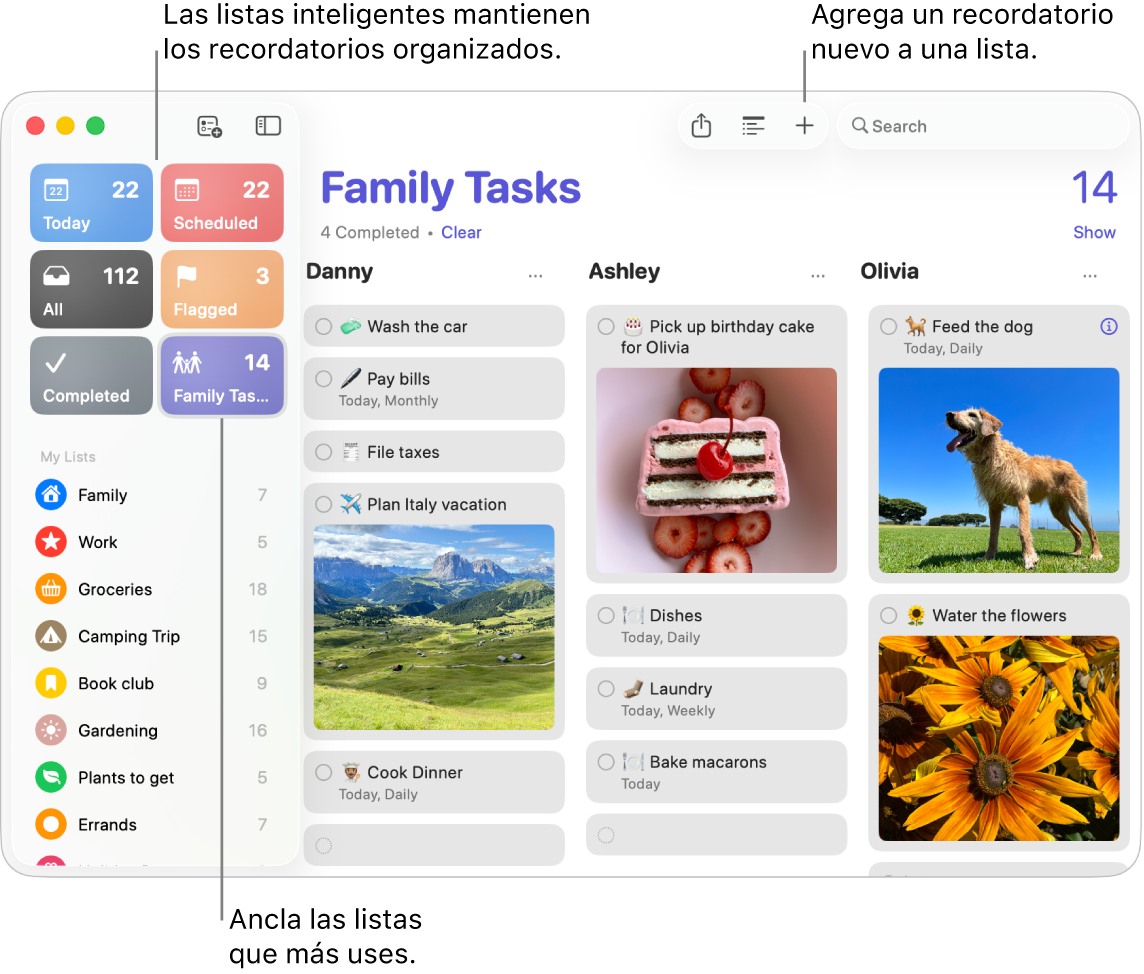Click Show next to the task count
The width and height of the screenshot is (1144, 974).
[1094, 232]
